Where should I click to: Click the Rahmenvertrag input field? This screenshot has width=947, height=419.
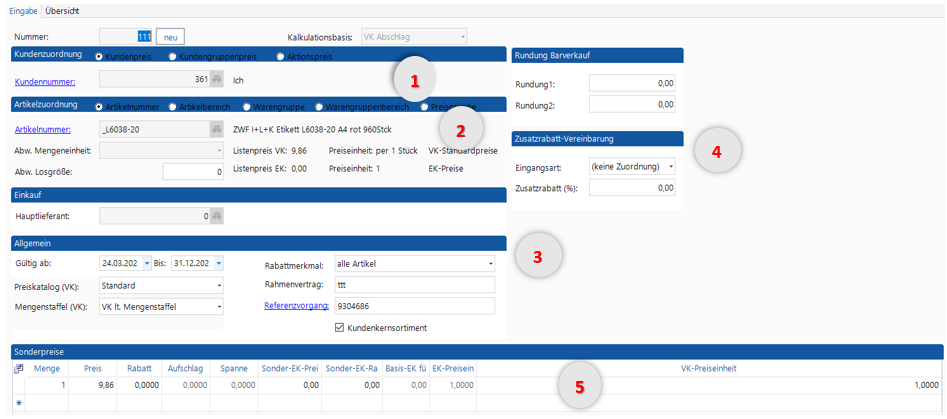pos(415,285)
